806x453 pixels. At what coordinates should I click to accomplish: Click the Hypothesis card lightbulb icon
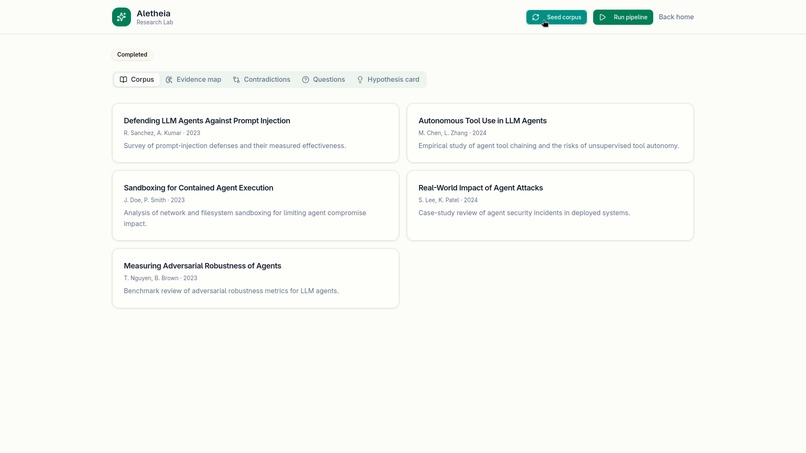360,80
